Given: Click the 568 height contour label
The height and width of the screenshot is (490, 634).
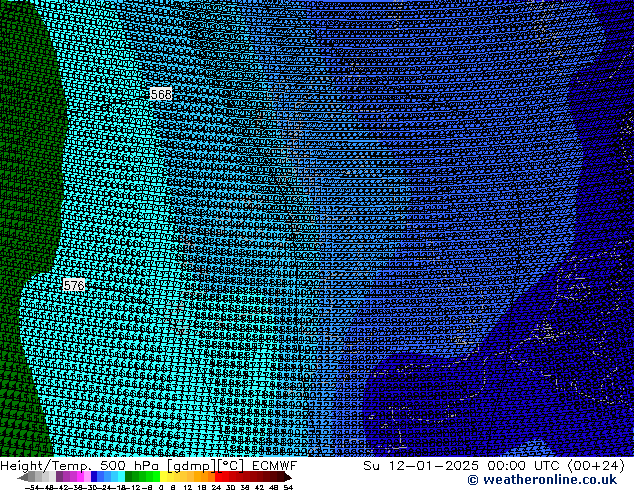Looking at the screenshot, I should pyautogui.click(x=161, y=94).
